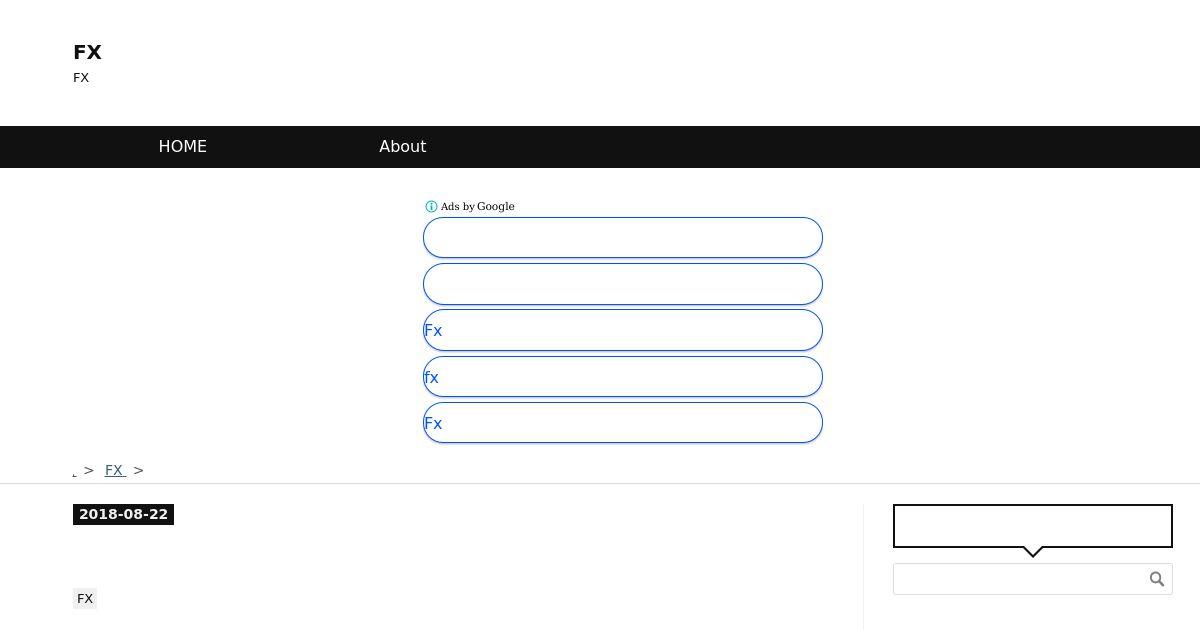1200x630 pixels.
Task: Click the arrow separator after FX breadcrumb
Action: click(x=139, y=470)
